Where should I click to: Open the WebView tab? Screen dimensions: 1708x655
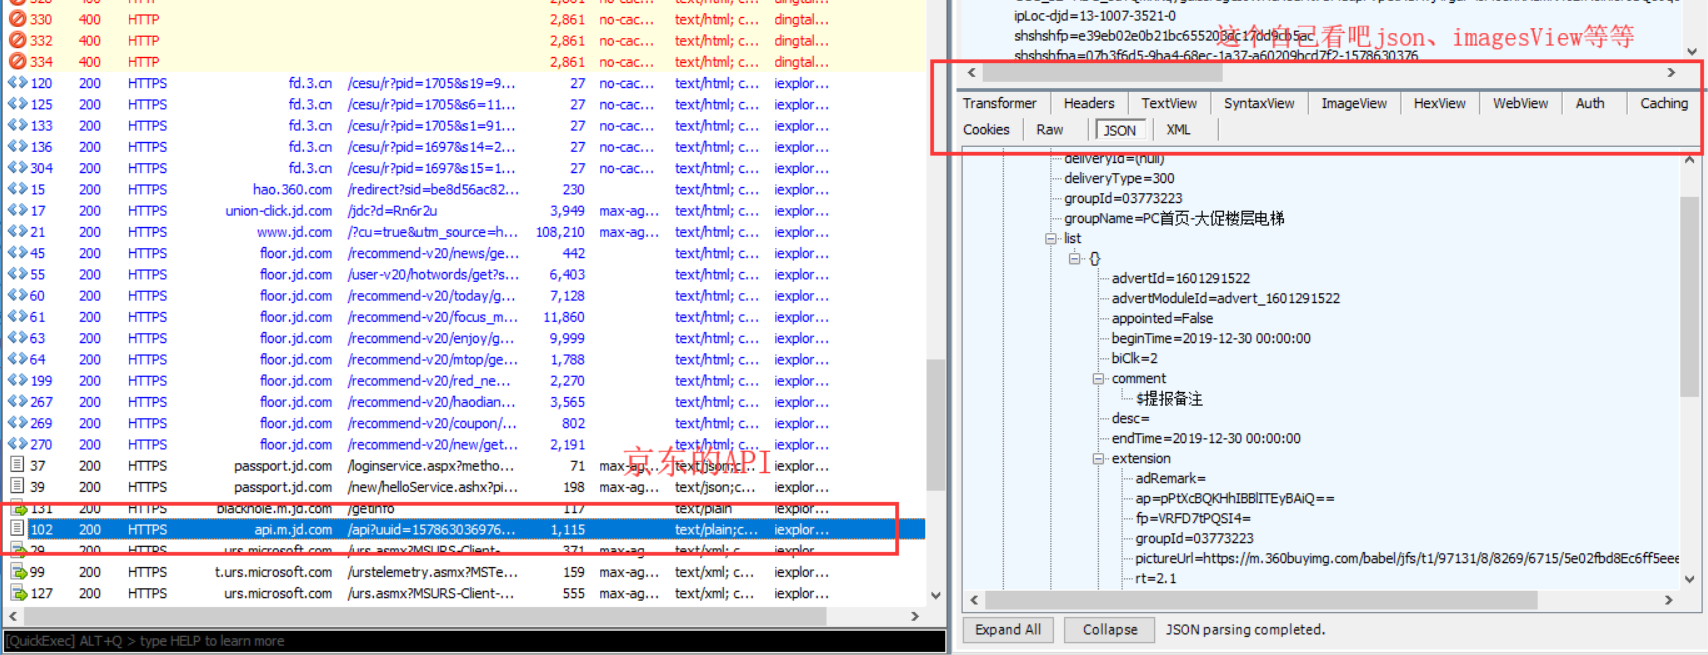click(x=1520, y=103)
